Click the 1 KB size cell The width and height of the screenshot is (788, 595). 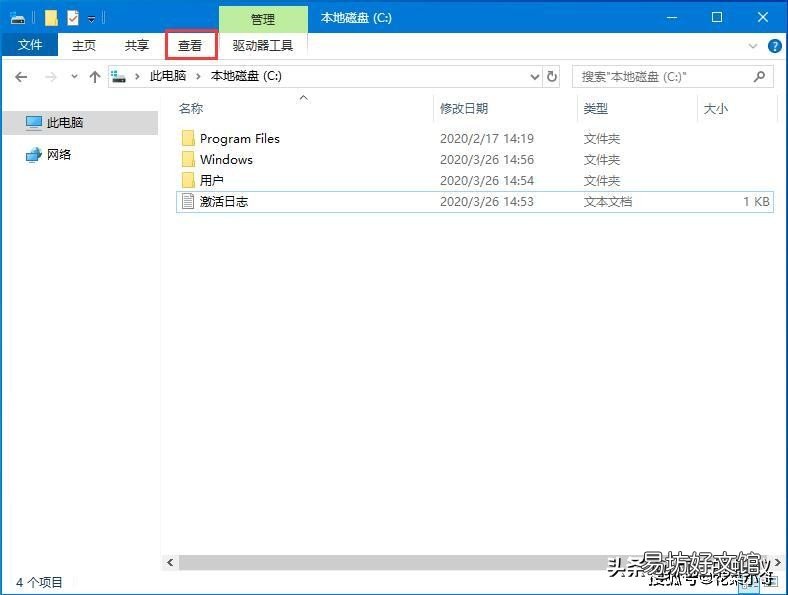(756, 202)
